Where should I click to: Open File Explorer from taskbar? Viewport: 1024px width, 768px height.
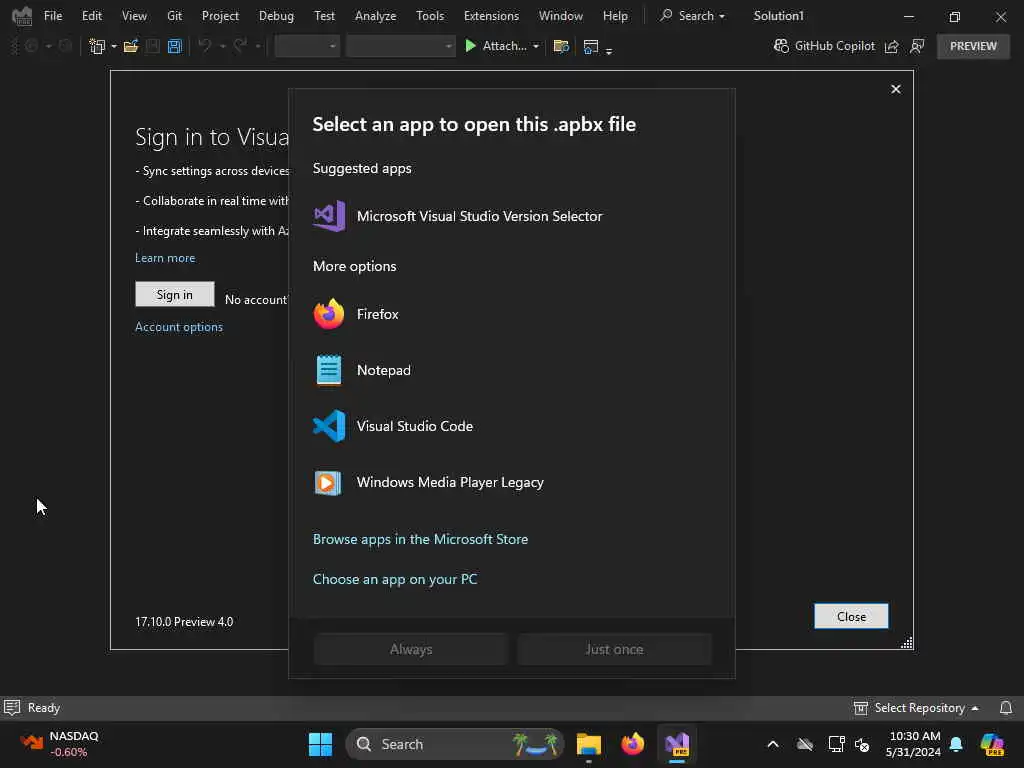(588, 744)
